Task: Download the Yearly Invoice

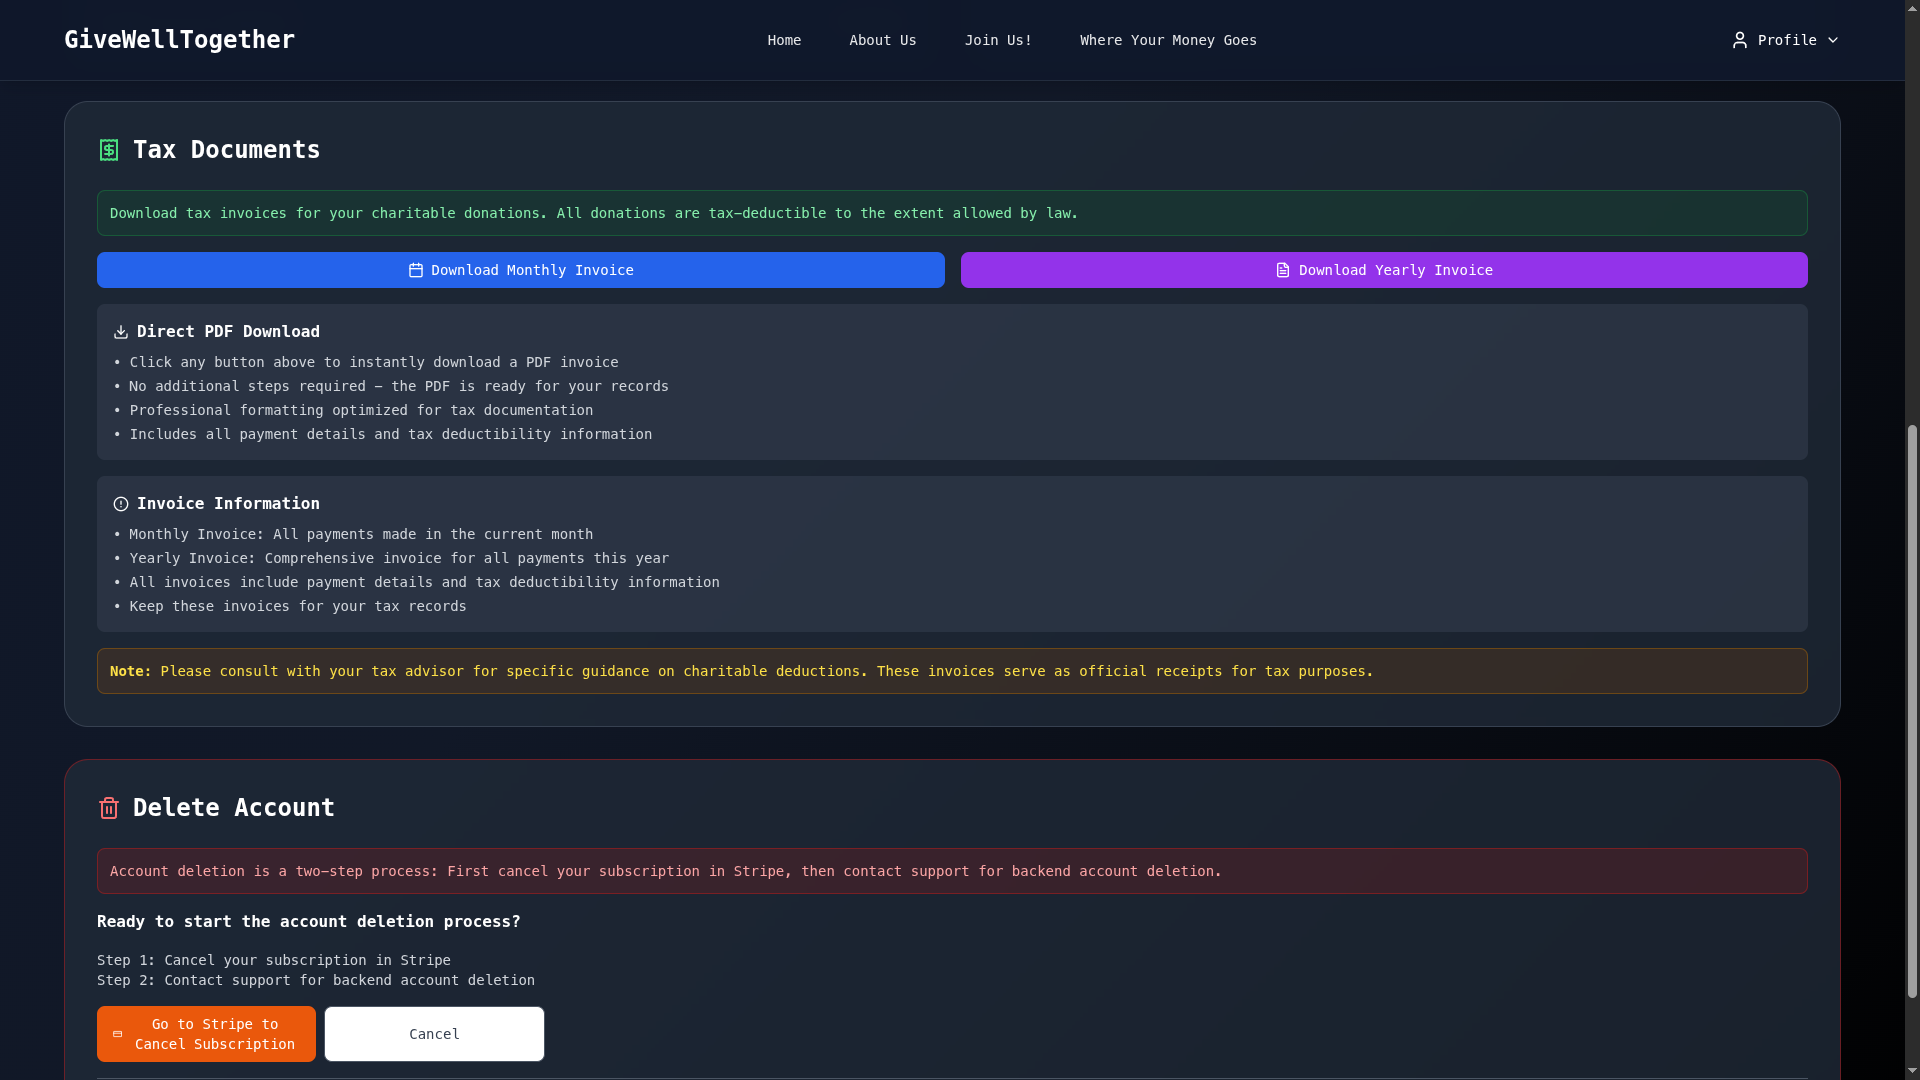Action: click(x=1395, y=270)
